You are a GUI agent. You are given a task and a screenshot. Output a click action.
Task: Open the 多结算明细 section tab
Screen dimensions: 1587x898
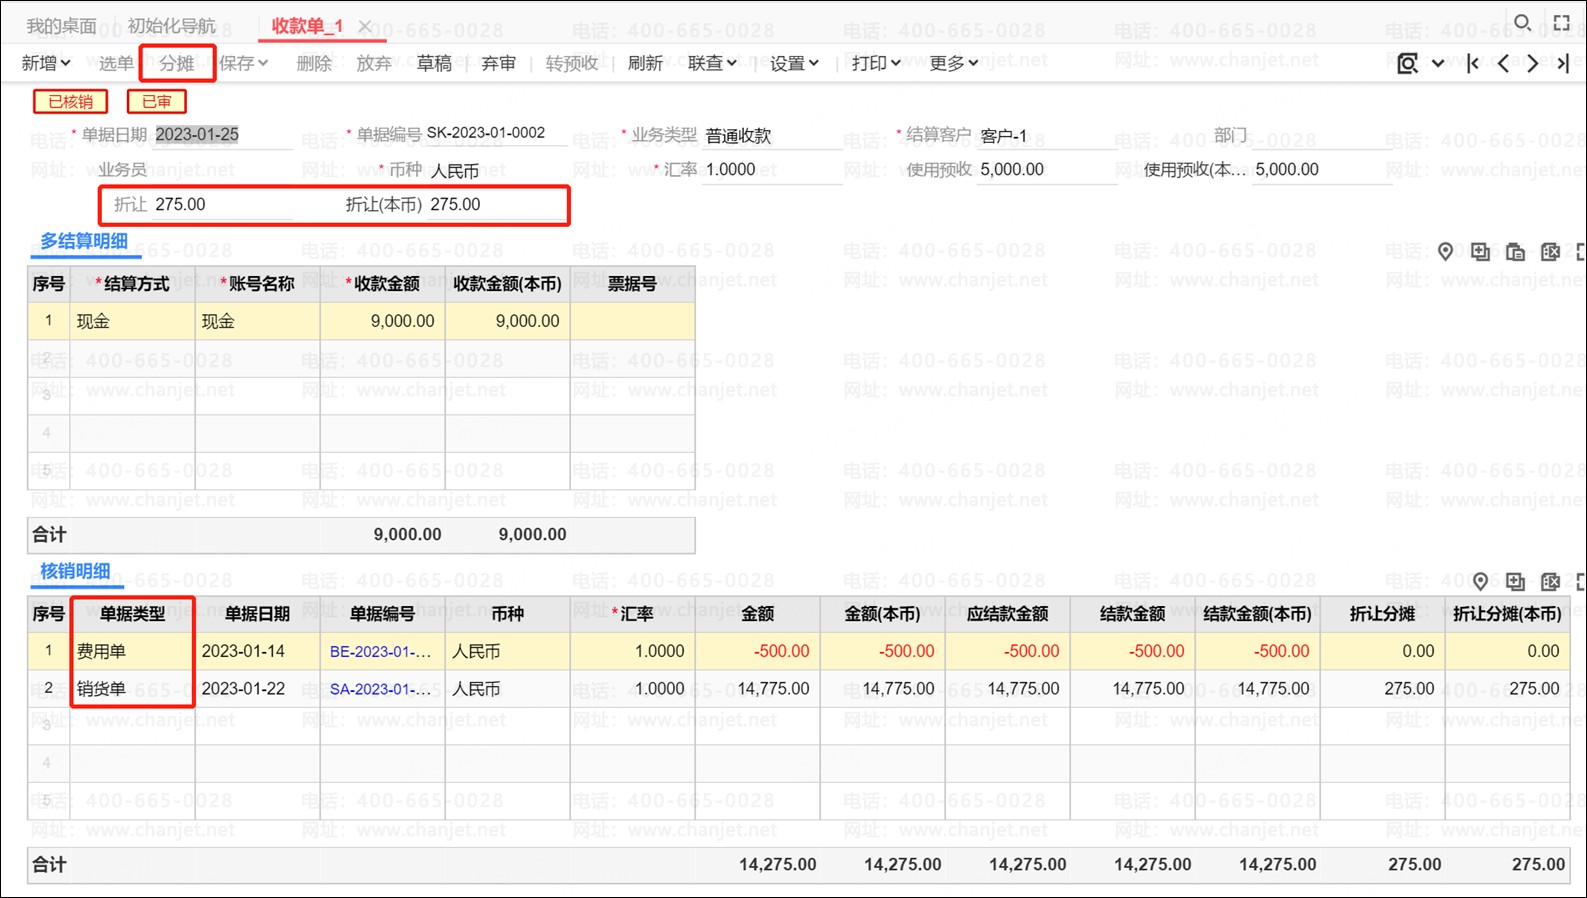[84, 241]
